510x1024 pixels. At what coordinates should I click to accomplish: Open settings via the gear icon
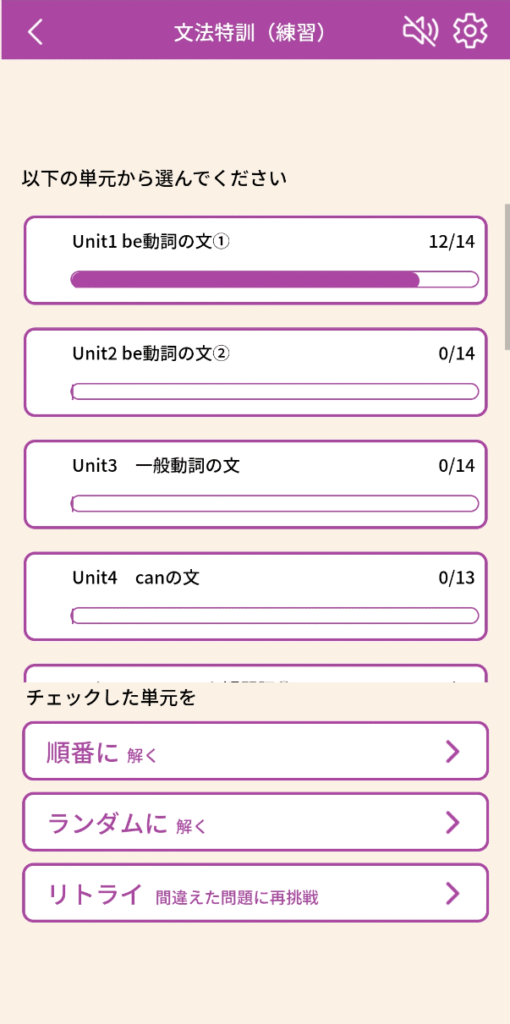pos(470,31)
